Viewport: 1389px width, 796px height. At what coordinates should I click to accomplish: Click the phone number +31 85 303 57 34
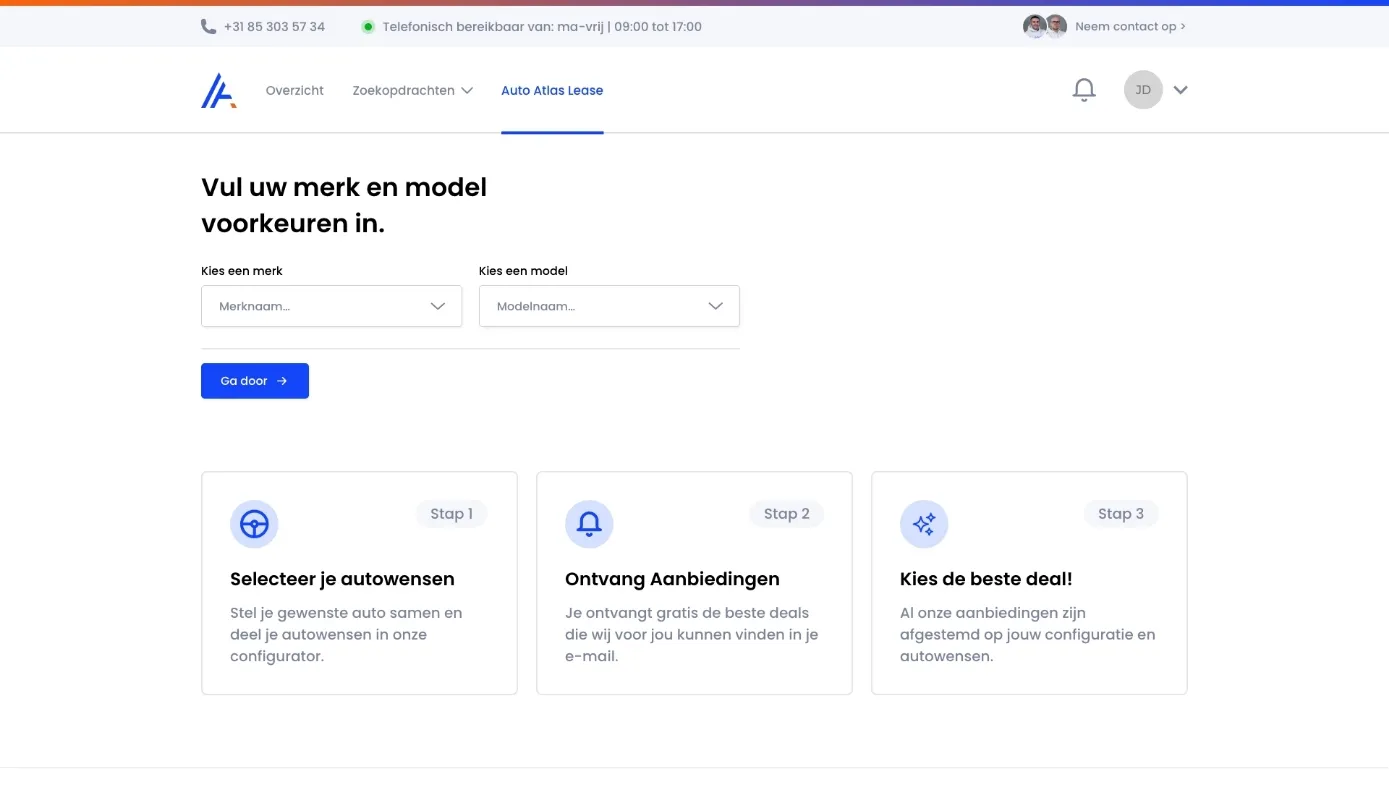[273, 26]
